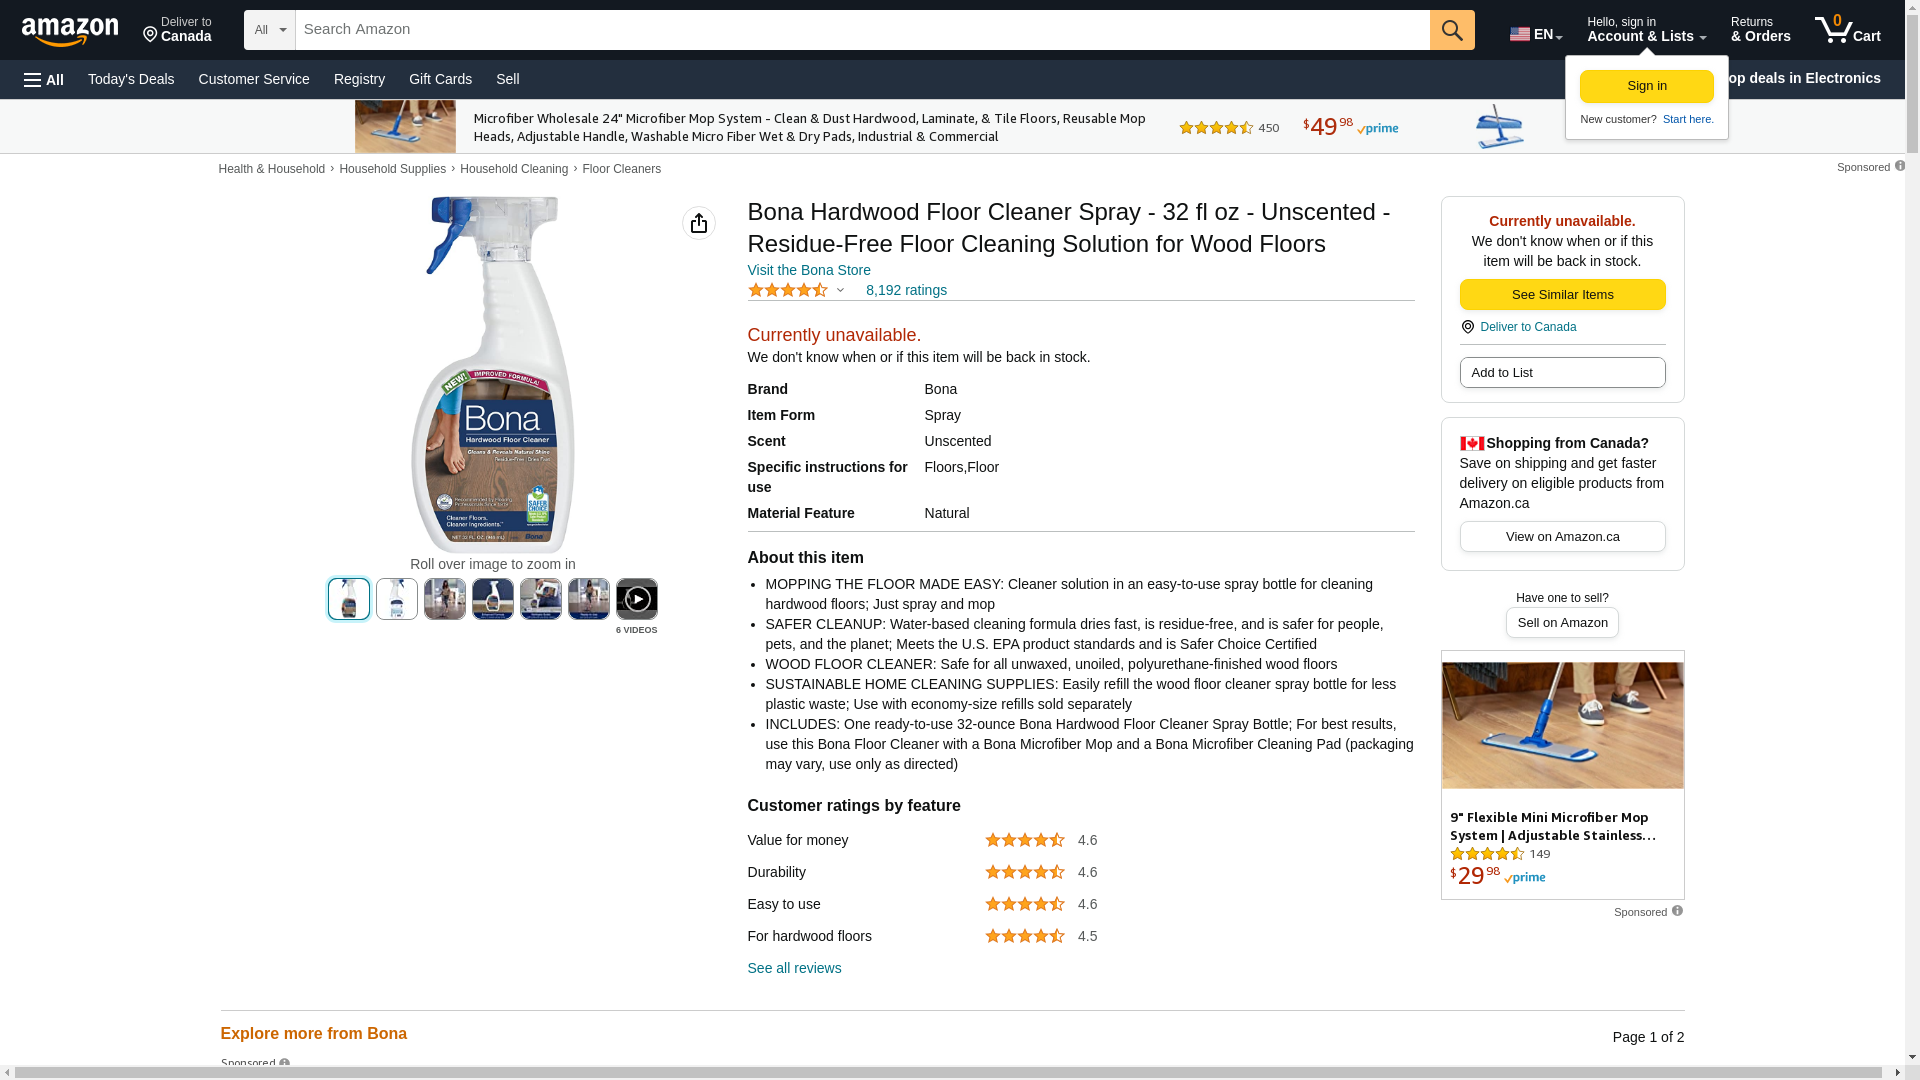This screenshot has height=1080, width=1920.
Task: Select the second product image thumbnail
Action: coord(397,599)
